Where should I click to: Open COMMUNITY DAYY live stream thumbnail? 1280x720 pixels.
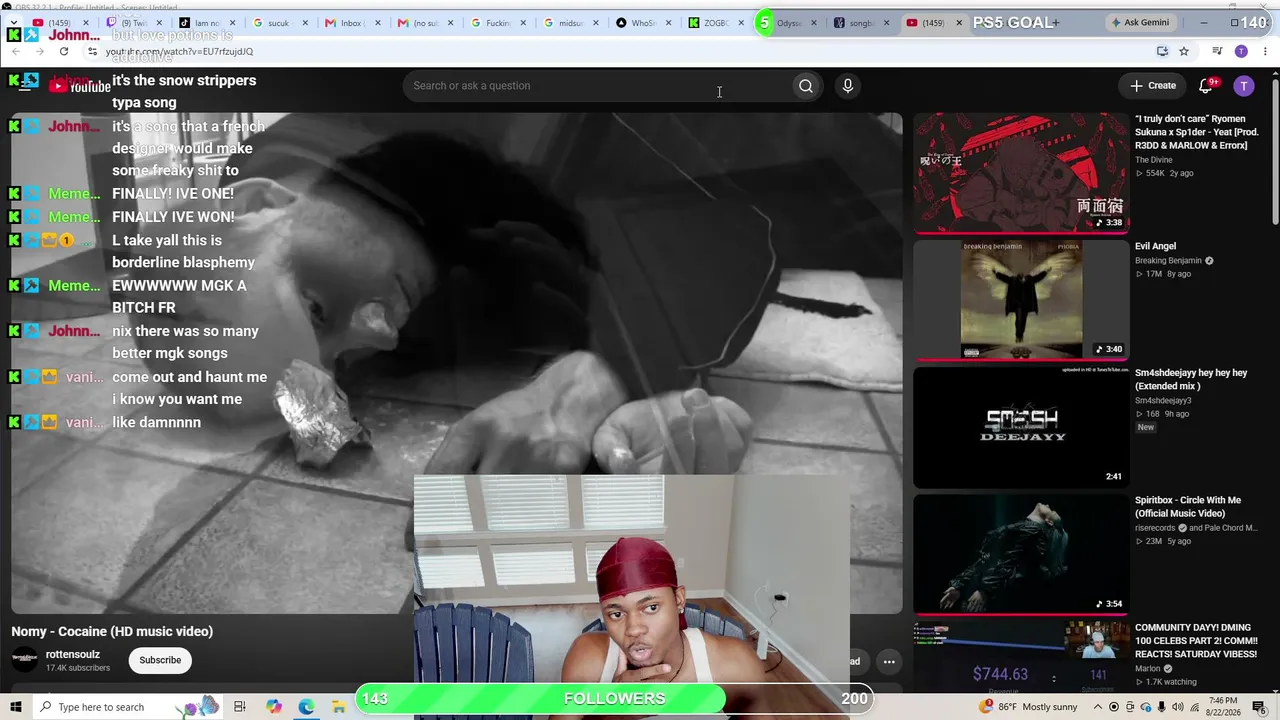(x=1020, y=655)
